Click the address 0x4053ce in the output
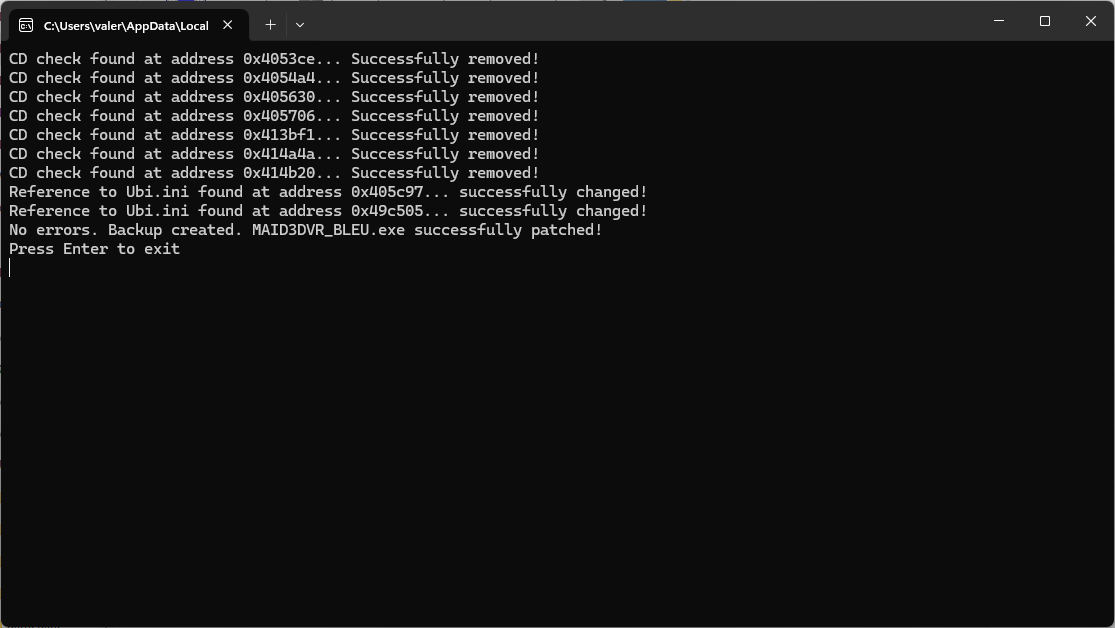 coord(279,59)
